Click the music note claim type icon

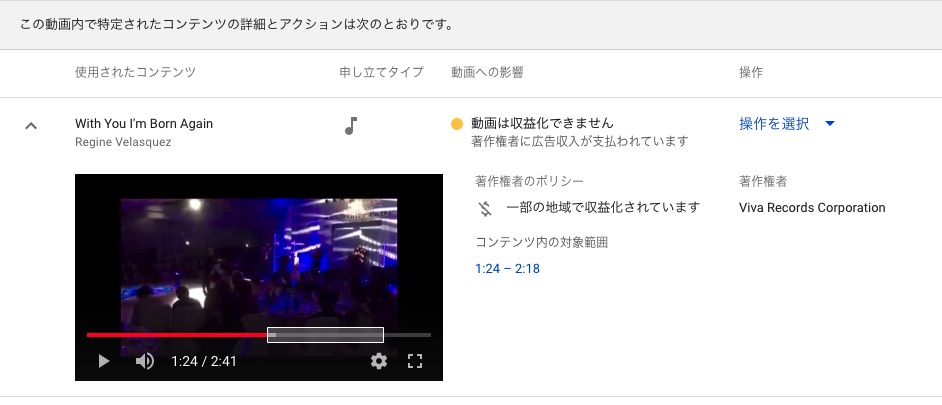351,126
